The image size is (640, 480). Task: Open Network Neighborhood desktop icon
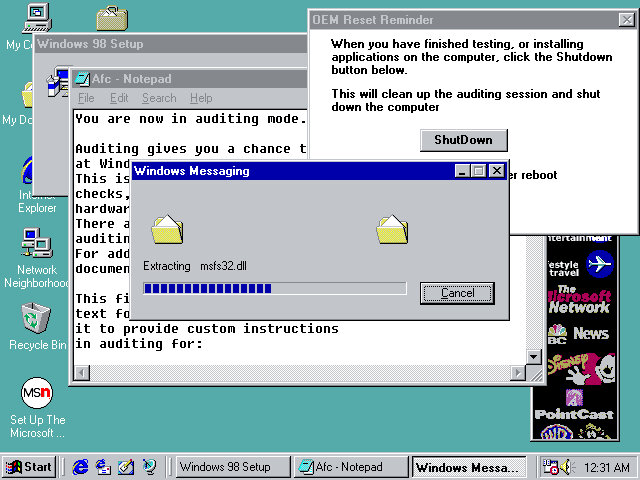coord(36,244)
